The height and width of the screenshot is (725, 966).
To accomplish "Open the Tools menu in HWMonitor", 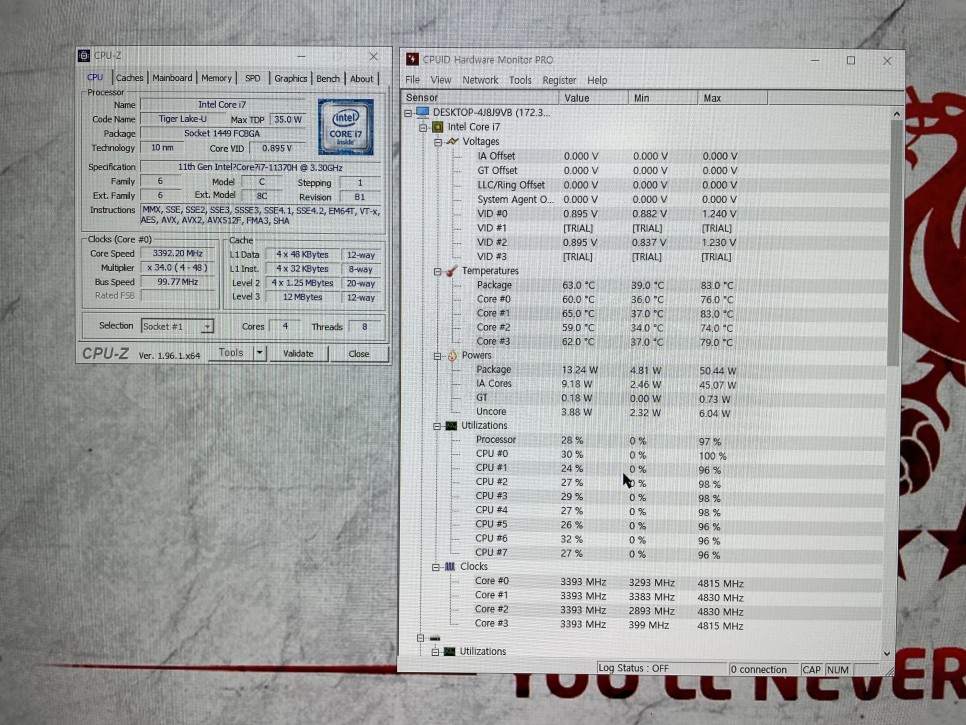I will tap(520, 80).
